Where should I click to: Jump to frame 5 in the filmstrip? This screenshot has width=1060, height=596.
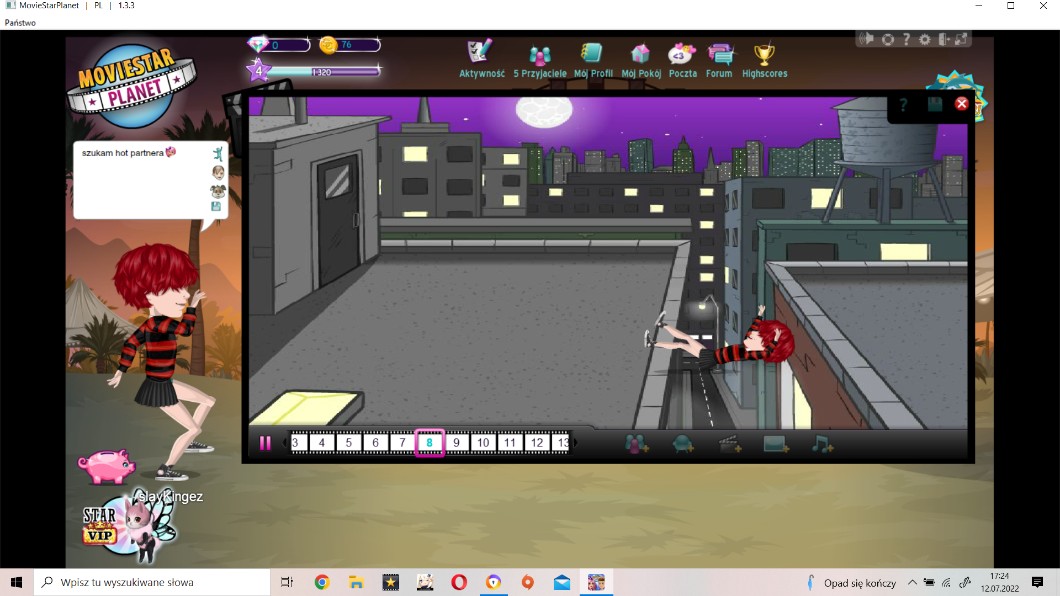[x=348, y=443]
